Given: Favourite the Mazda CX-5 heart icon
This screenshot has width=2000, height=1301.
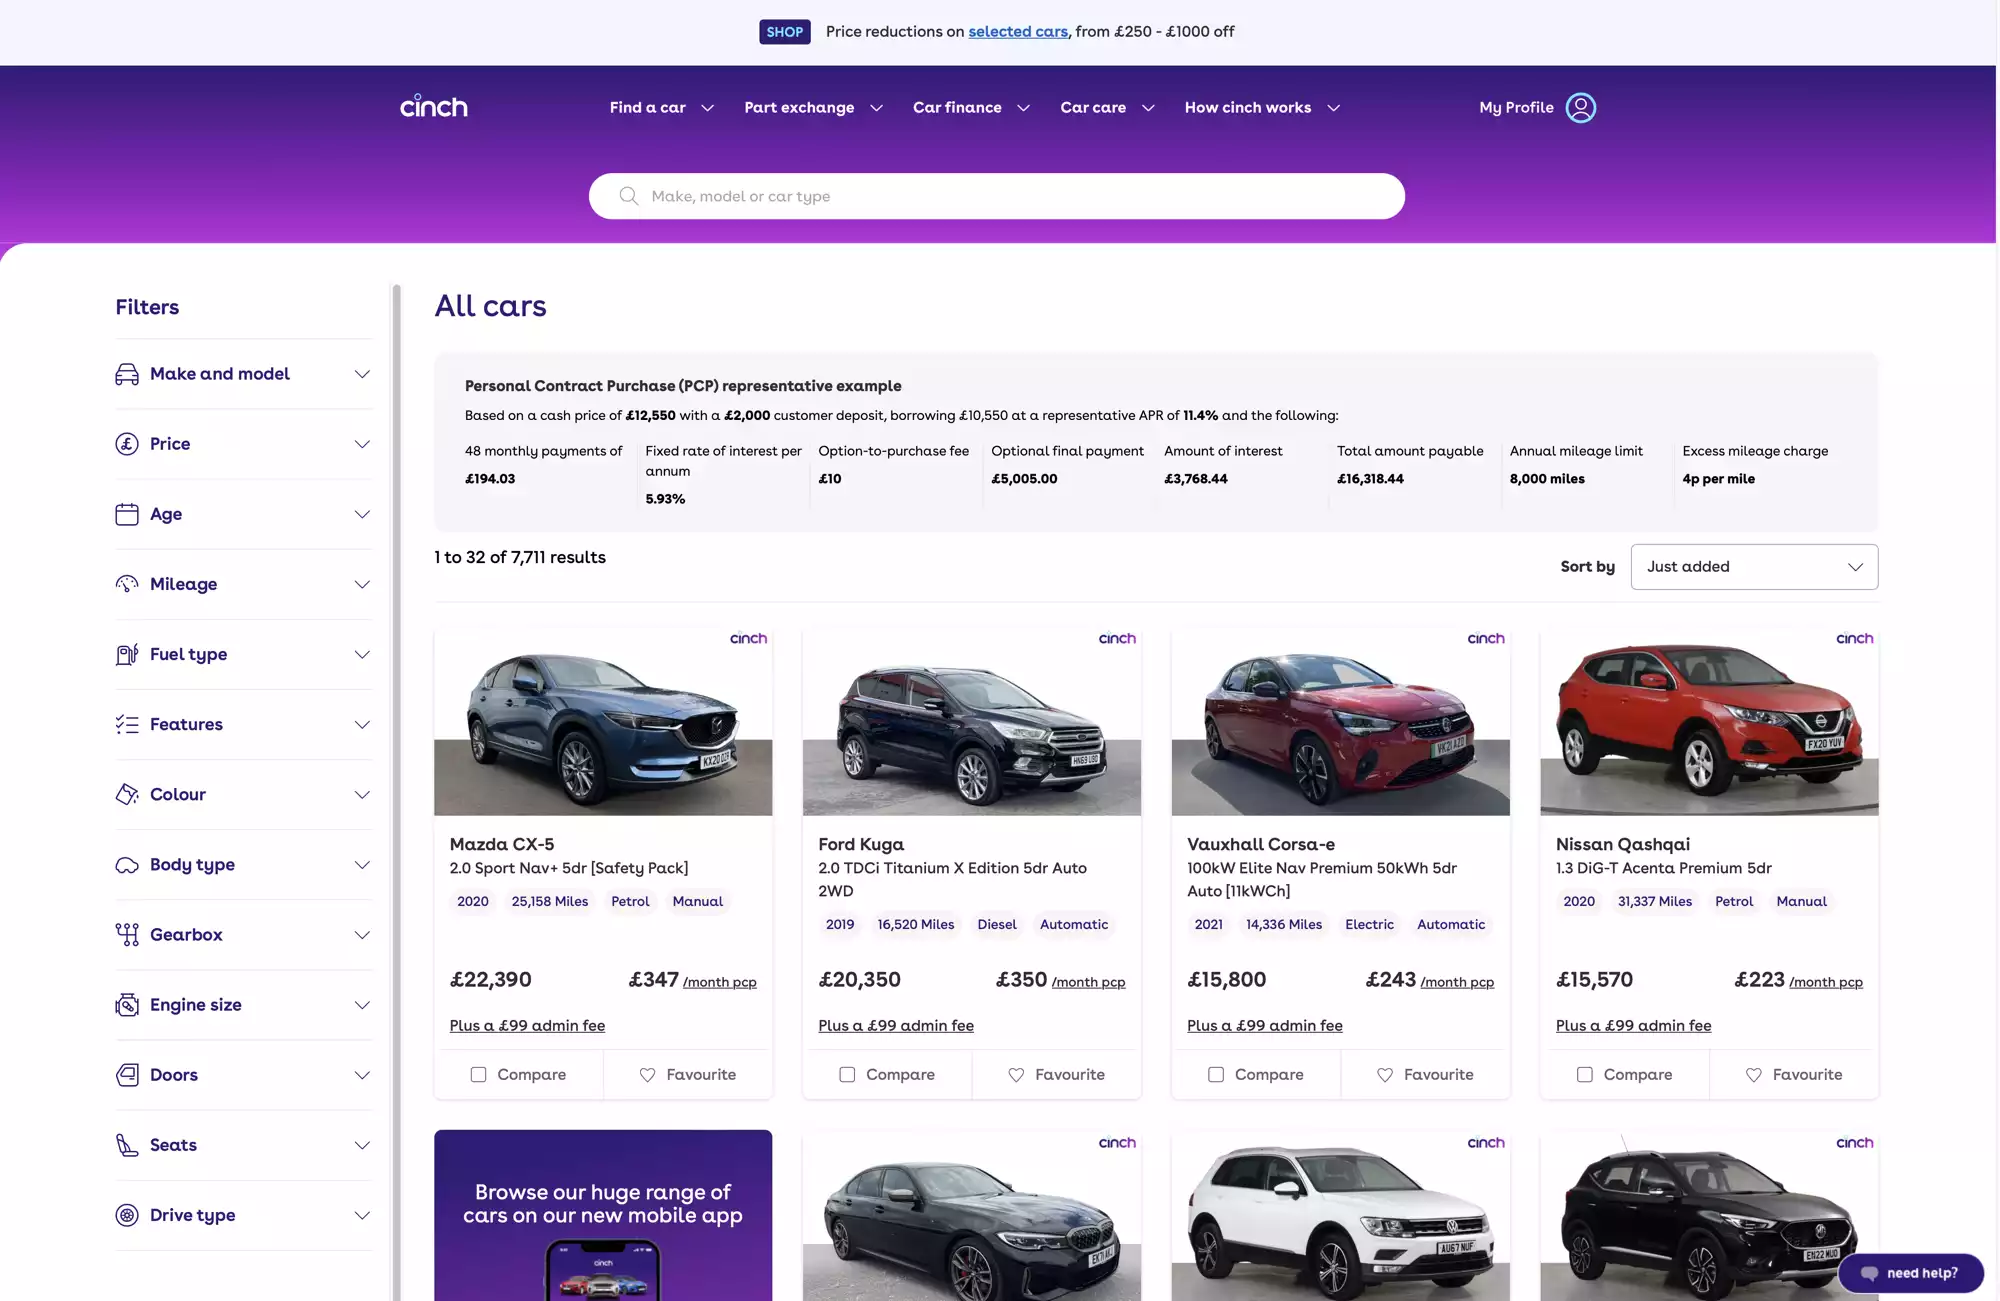Looking at the screenshot, I should [x=647, y=1075].
